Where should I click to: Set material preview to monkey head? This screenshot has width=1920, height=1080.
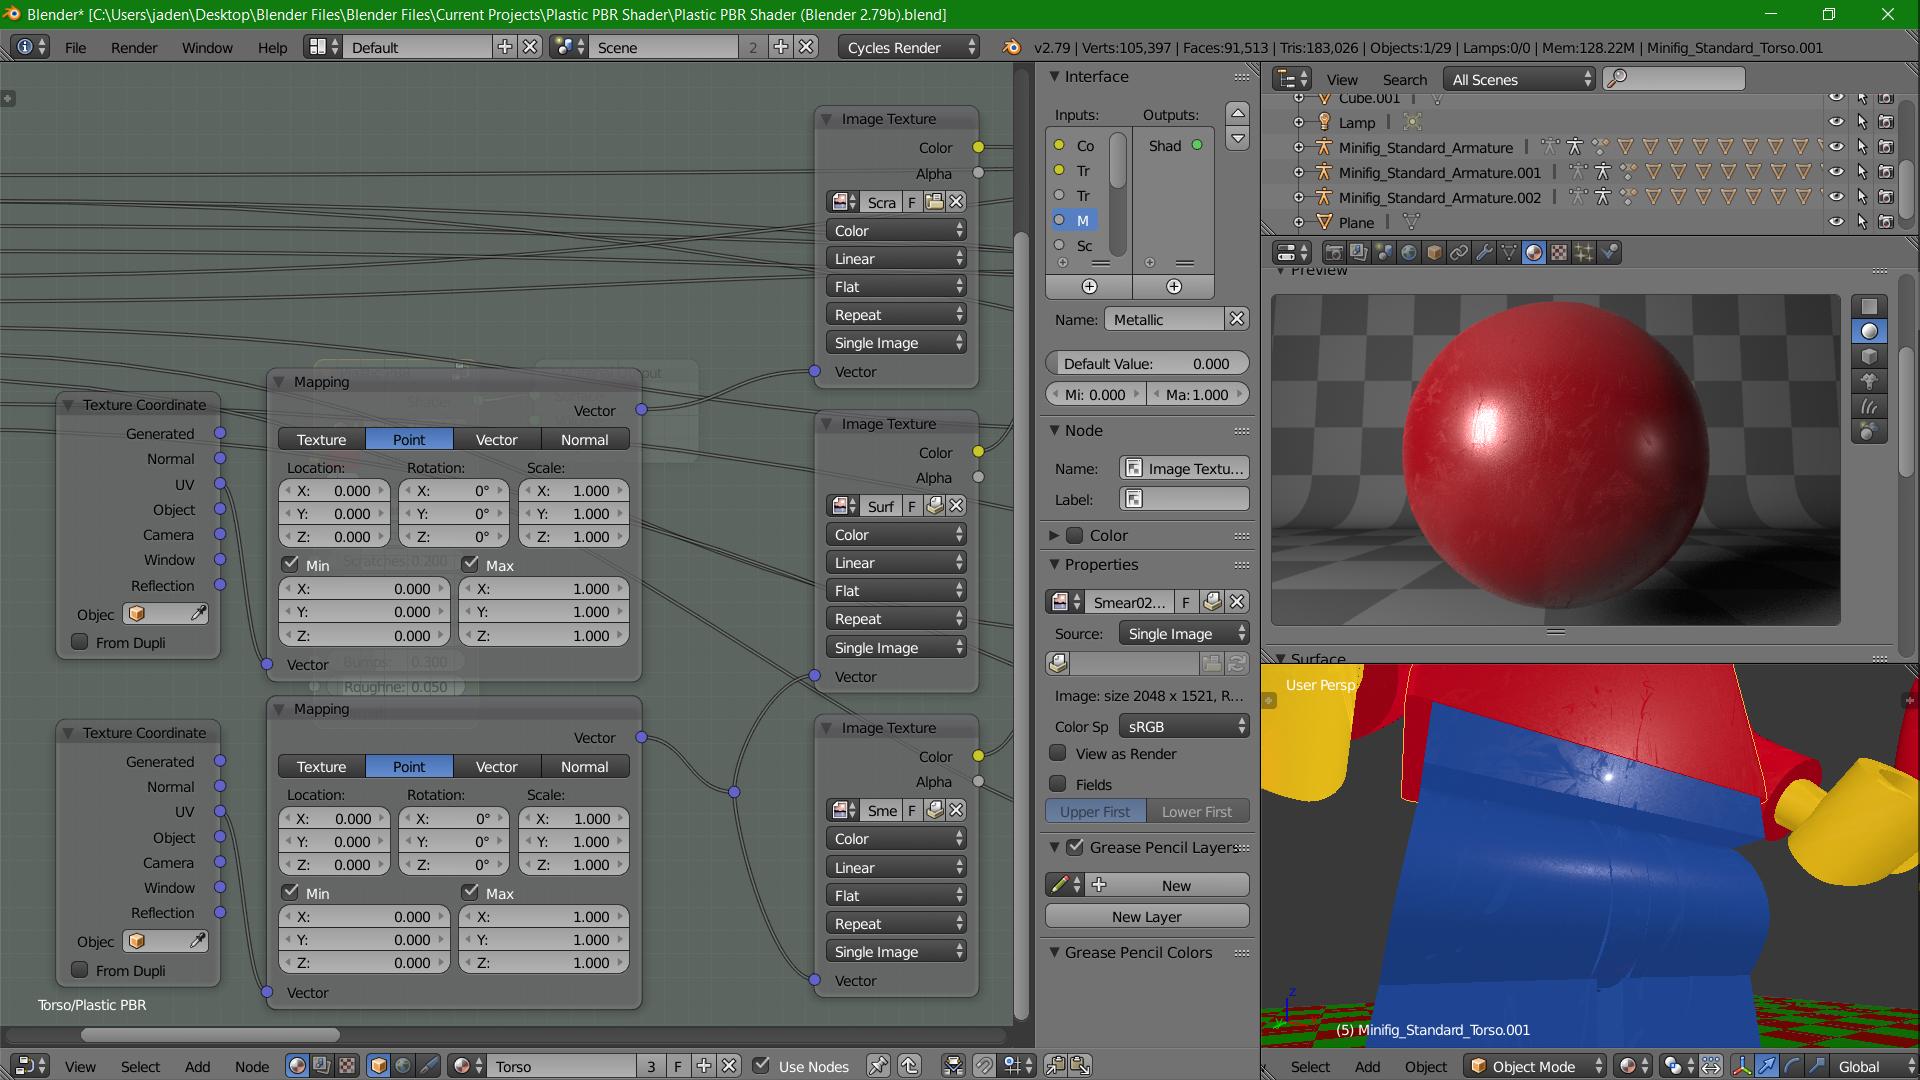tap(1869, 382)
